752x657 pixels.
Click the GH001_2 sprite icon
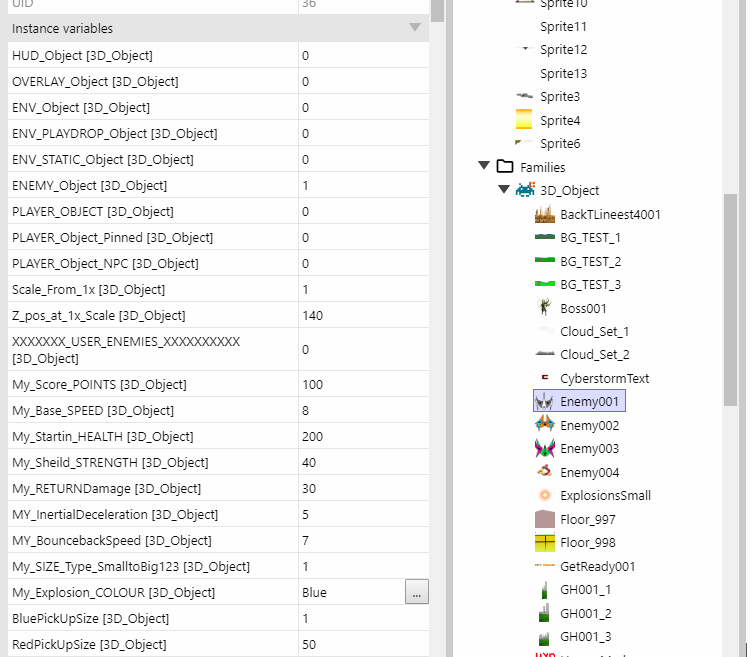click(544, 613)
